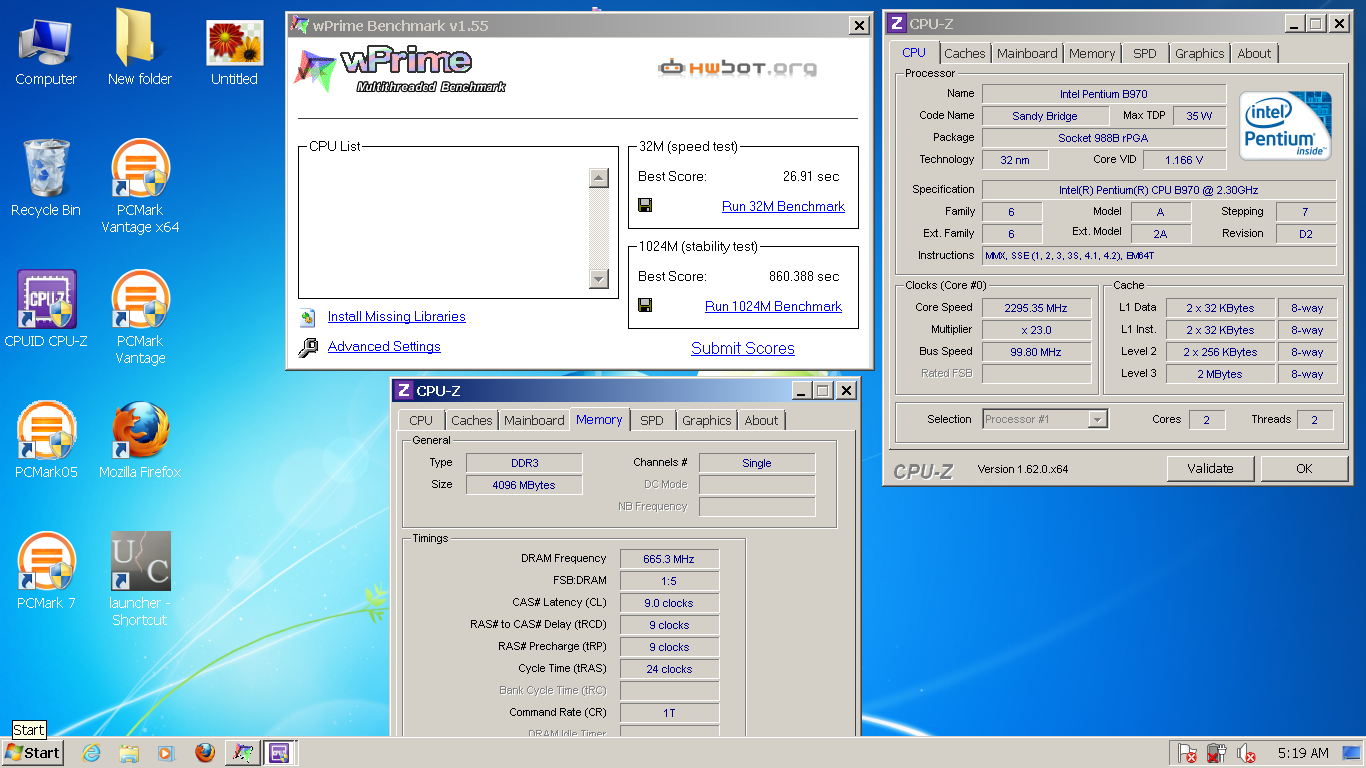Open the New folder desktop icon
This screenshot has width=1366, height=768.
[140, 48]
